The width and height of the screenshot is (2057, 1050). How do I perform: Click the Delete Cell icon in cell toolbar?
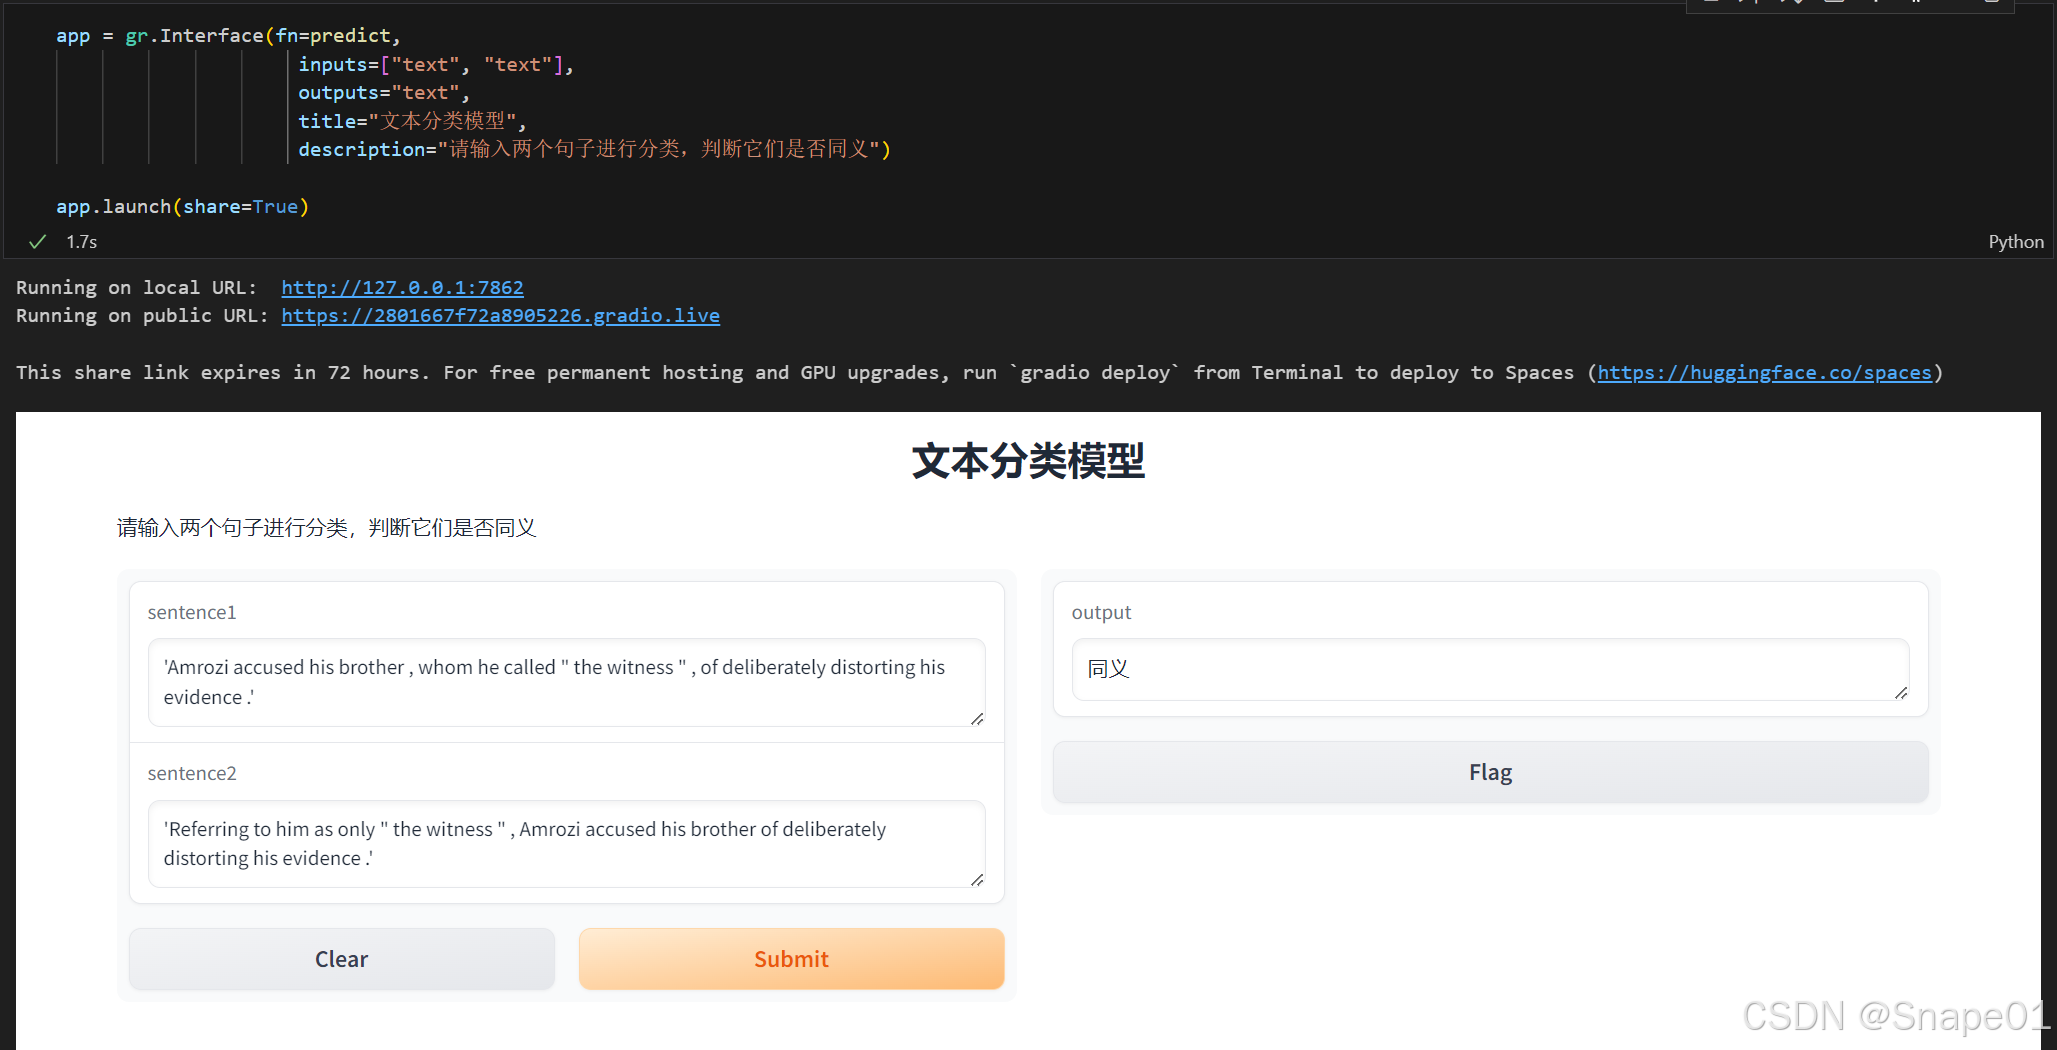coord(1918,4)
